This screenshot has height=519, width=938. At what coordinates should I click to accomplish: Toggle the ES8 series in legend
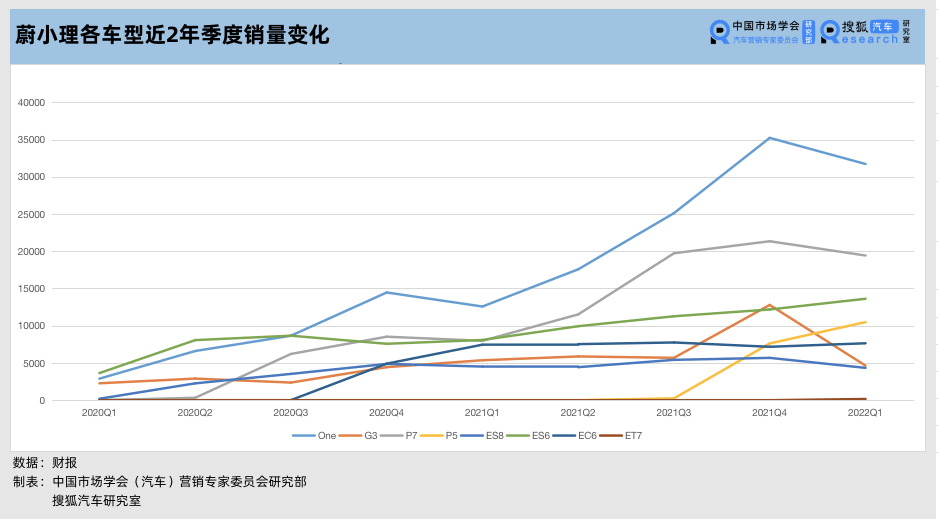pos(491,435)
